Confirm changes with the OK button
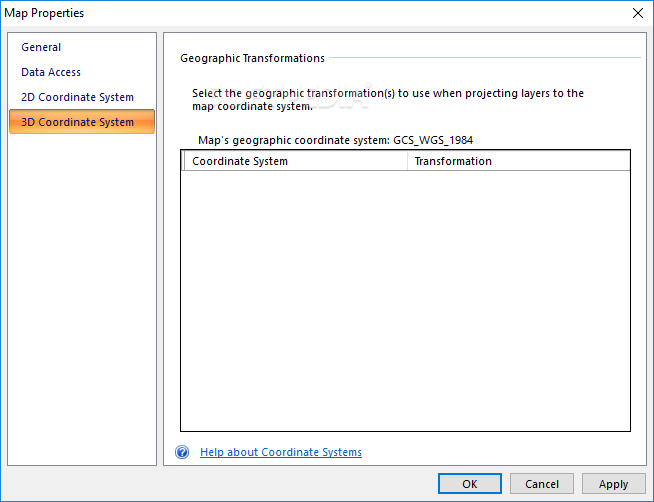This screenshot has width=654, height=502. click(x=470, y=484)
